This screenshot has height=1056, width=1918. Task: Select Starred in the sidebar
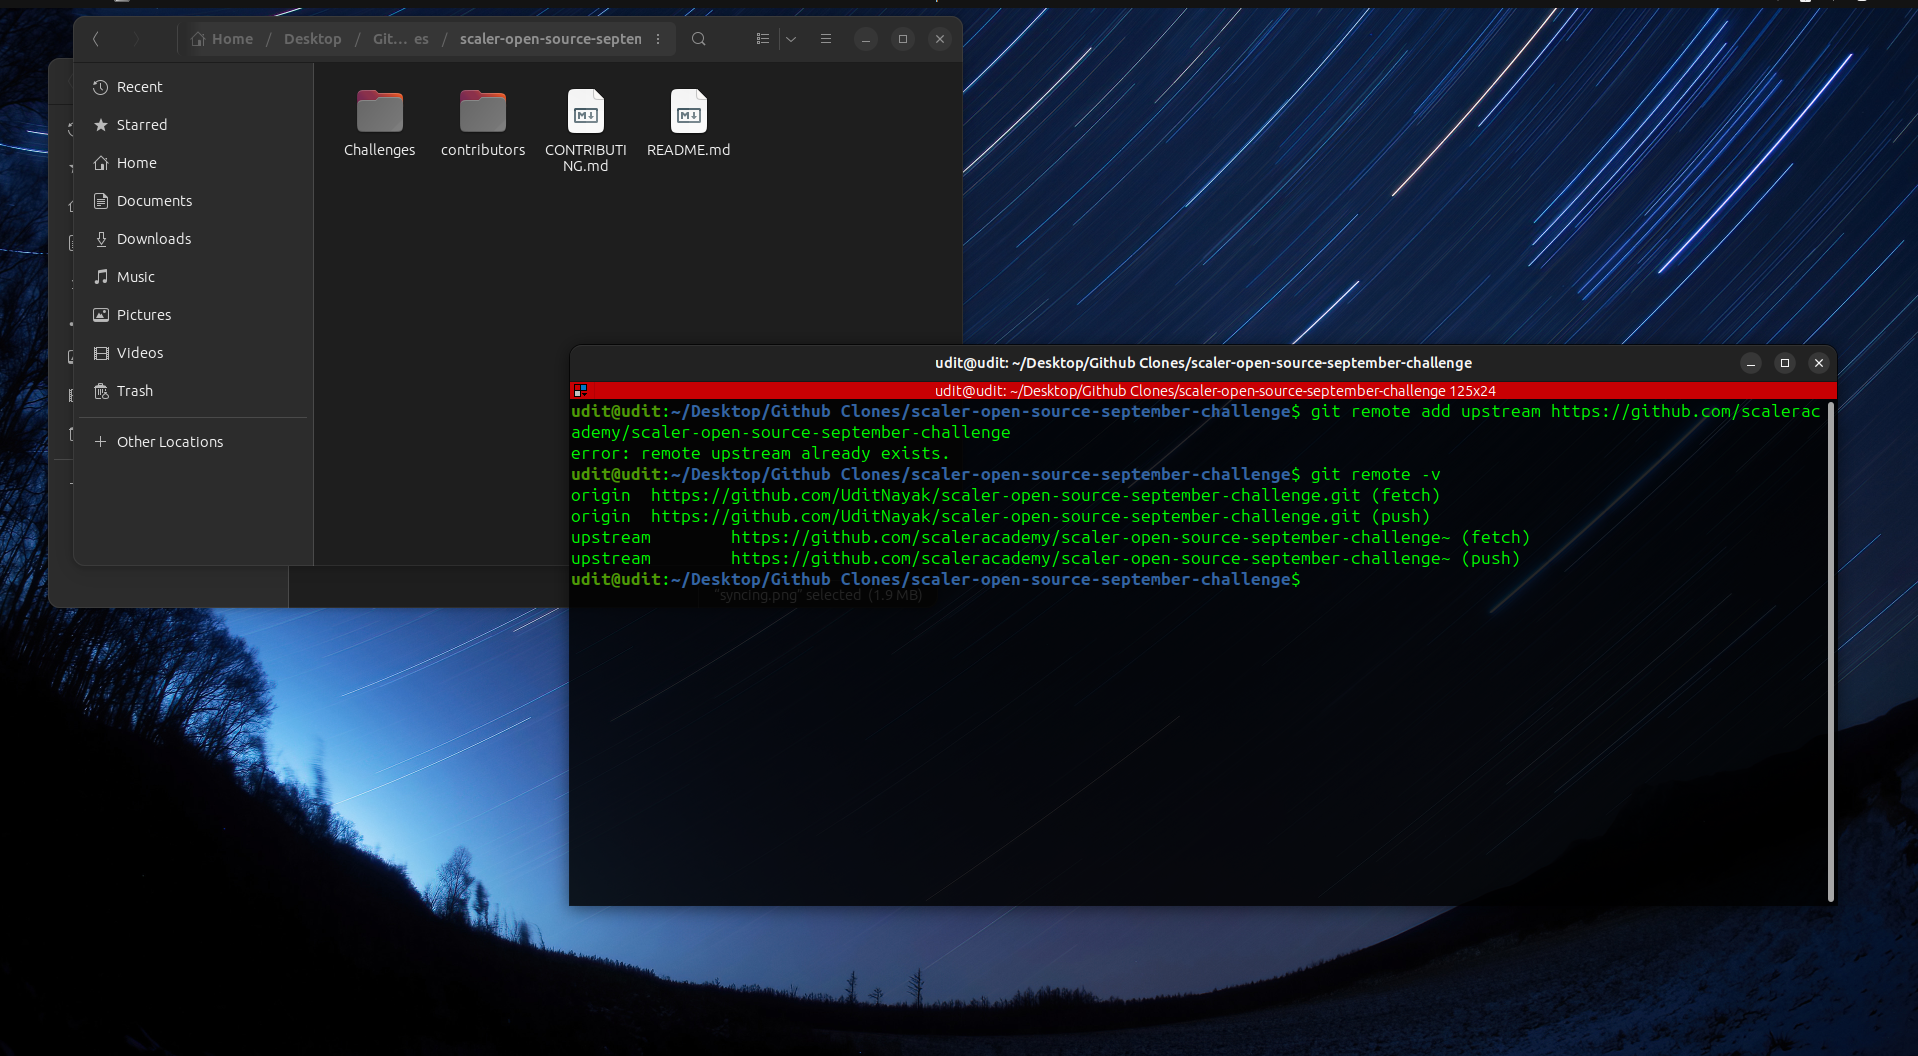tap(141, 125)
